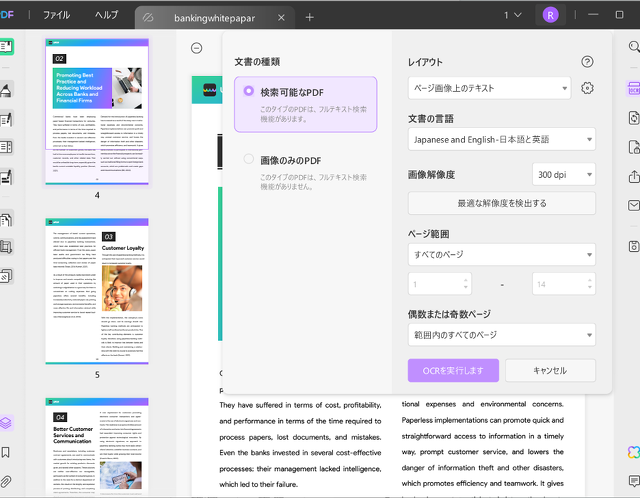
Task: Open the ヘルプ menu
Action: (x=106, y=16)
